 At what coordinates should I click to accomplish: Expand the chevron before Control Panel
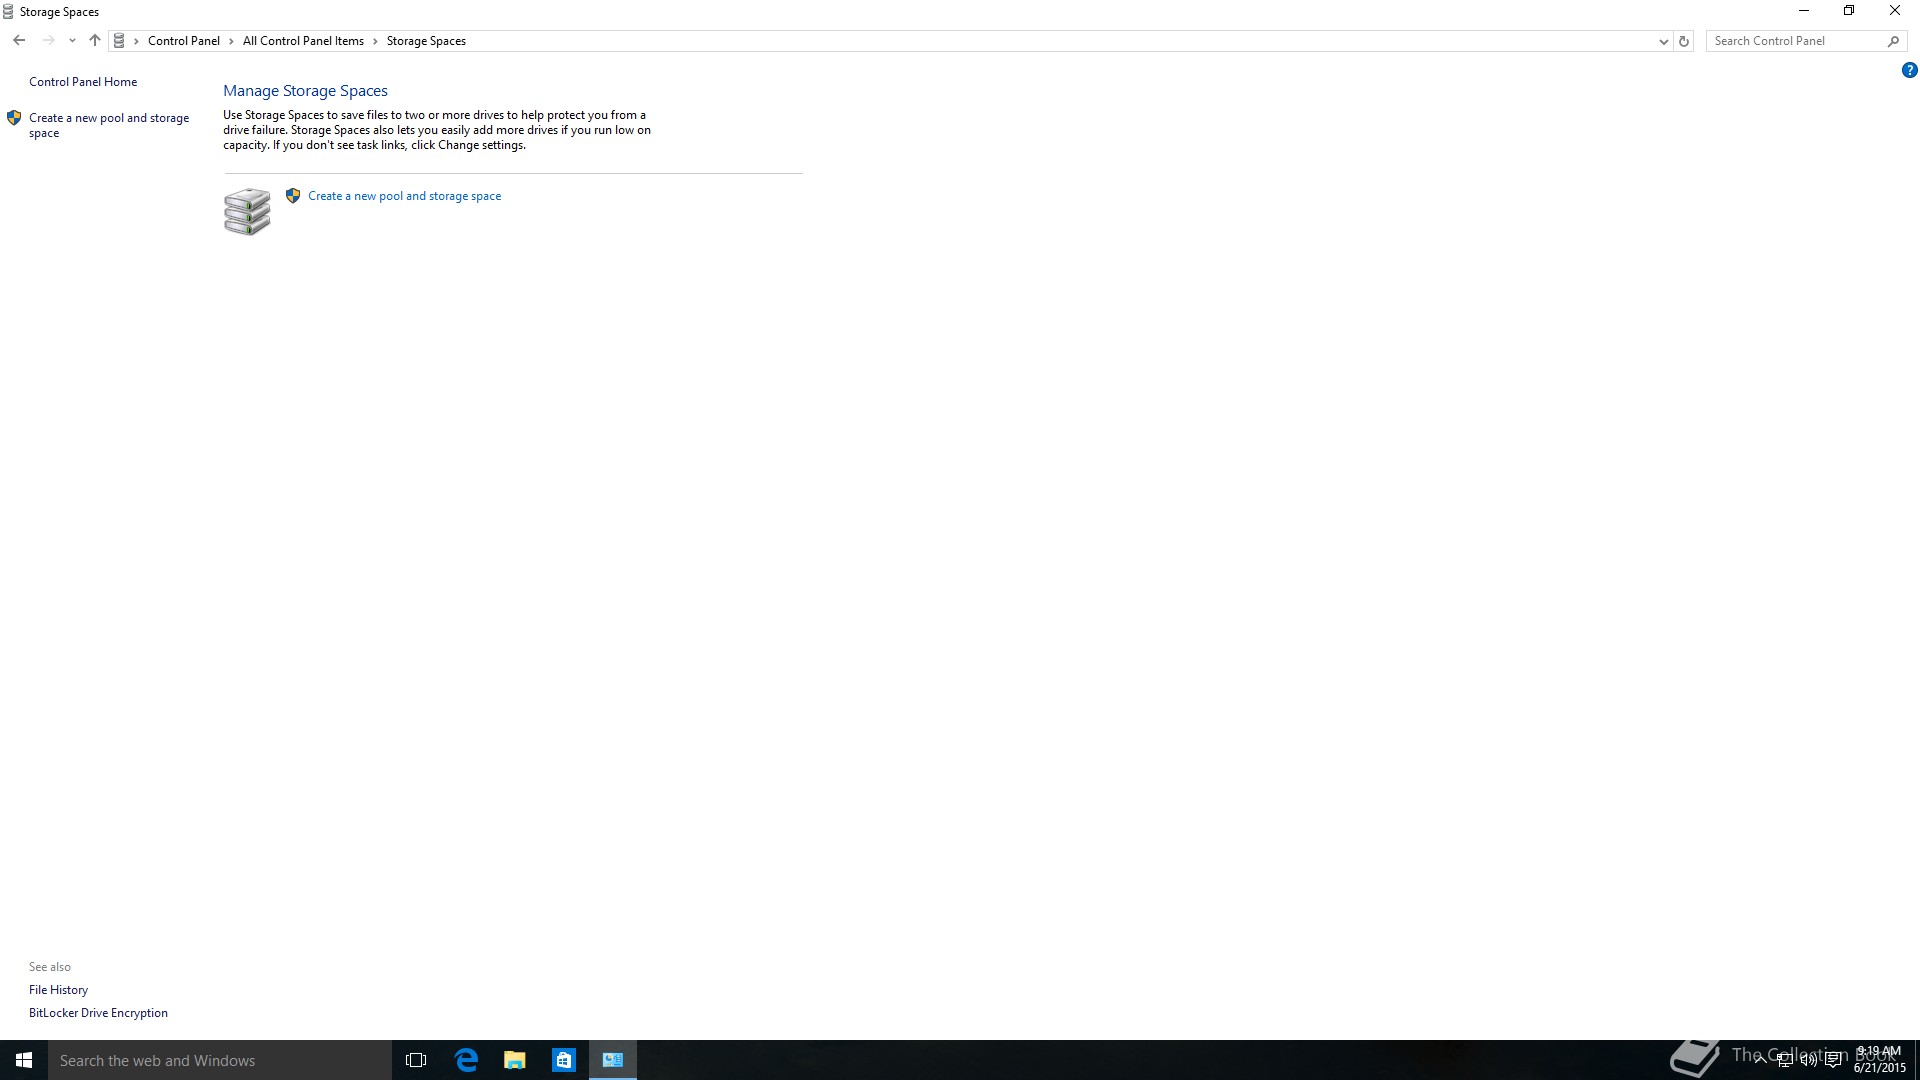coord(136,41)
